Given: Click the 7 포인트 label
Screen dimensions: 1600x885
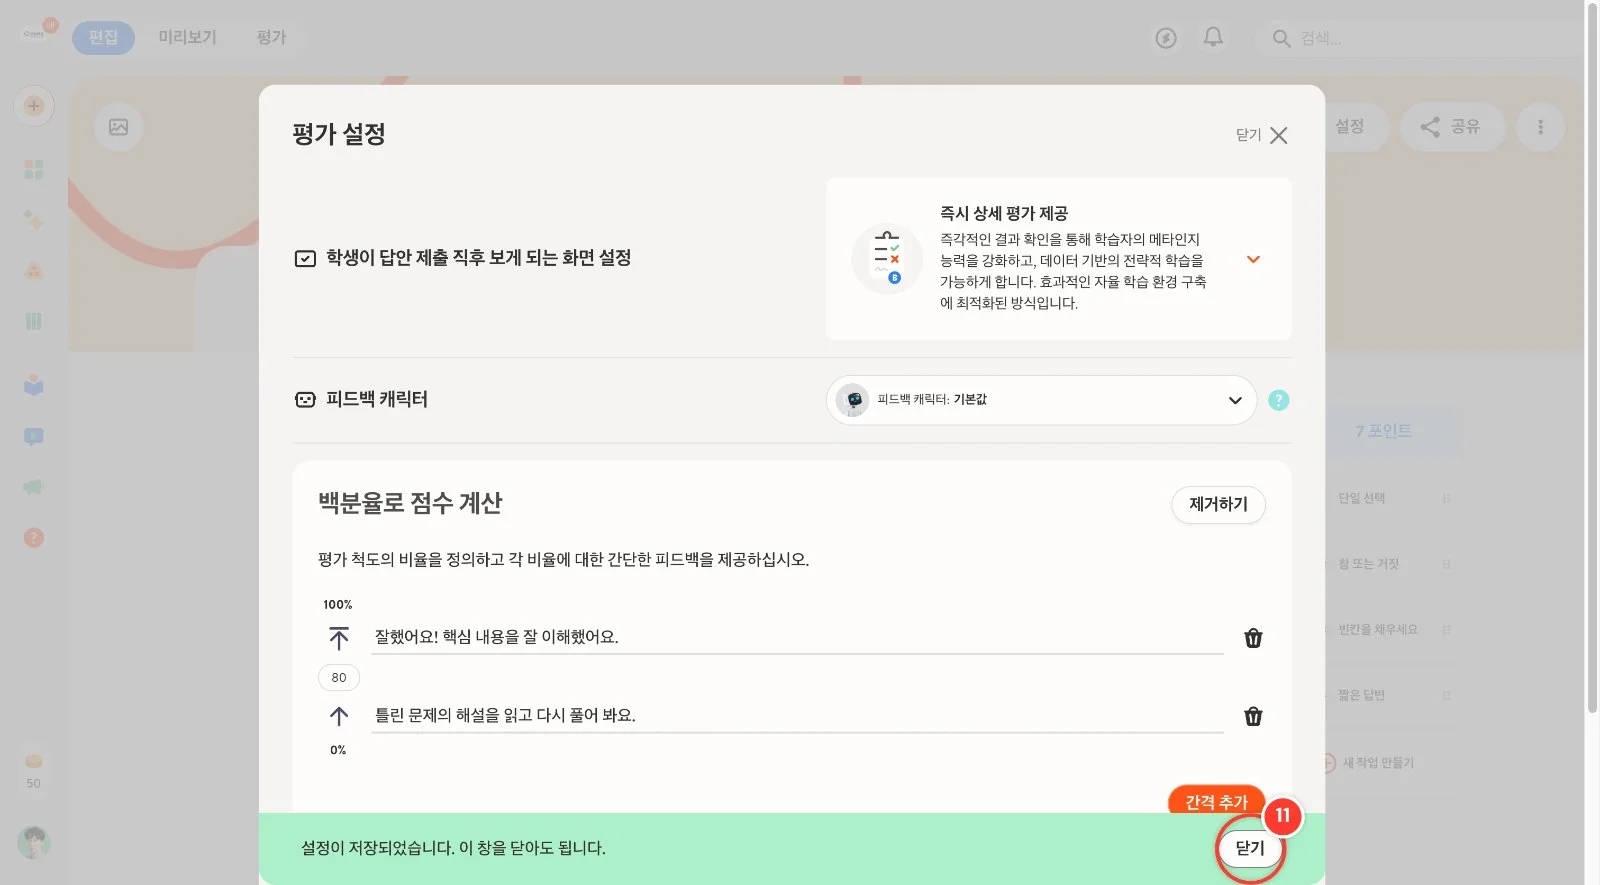Looking at the screenshot, I should pyautogui.click(x=1384, y=431).
